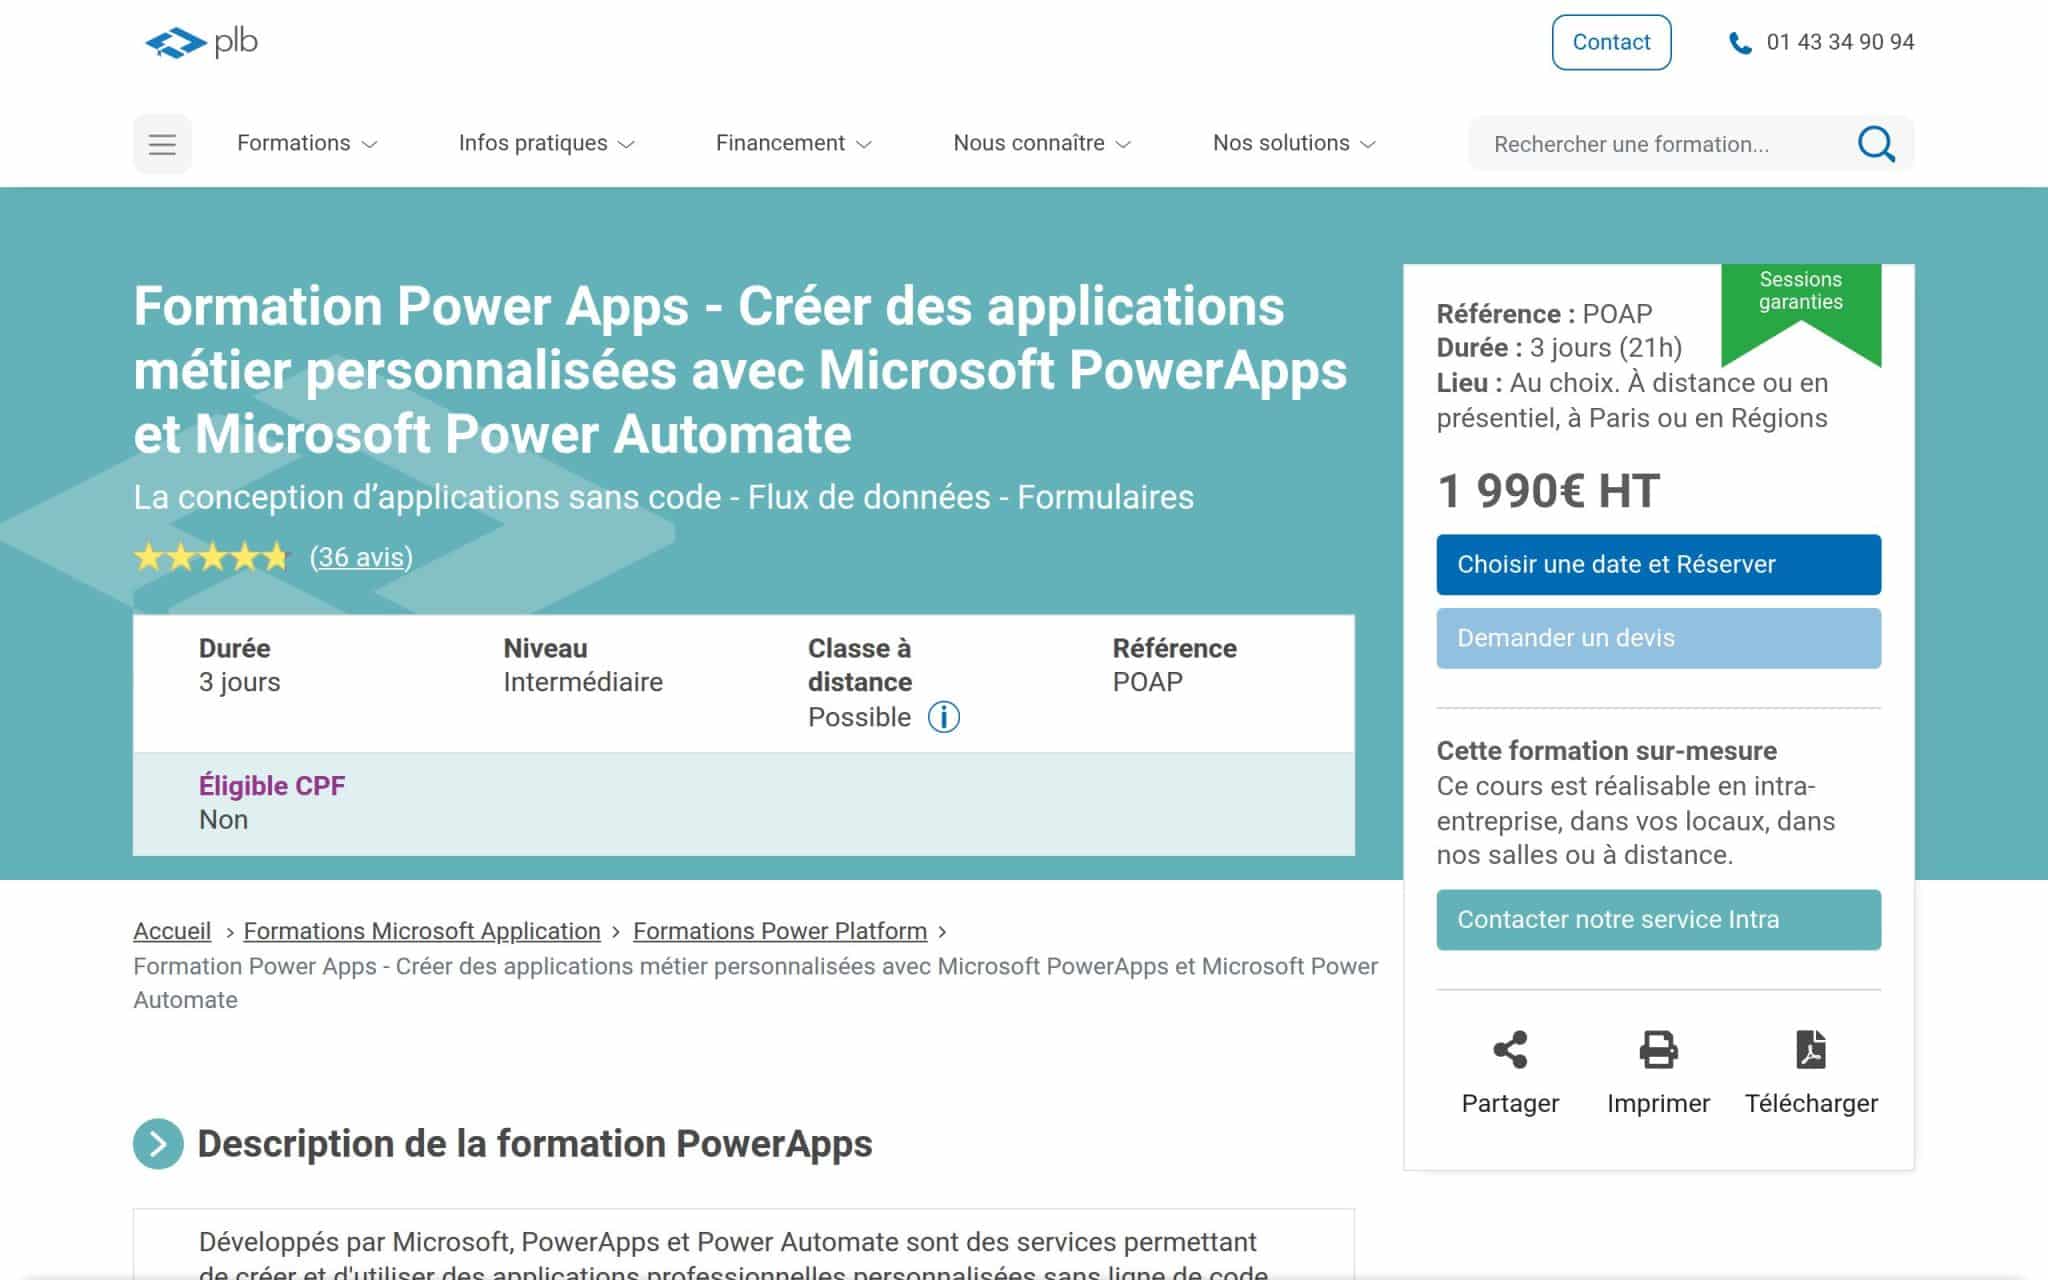Click the Durée 3 jours value
The height and width of the screenshot is (1280, 2048).
click(239, 682)
